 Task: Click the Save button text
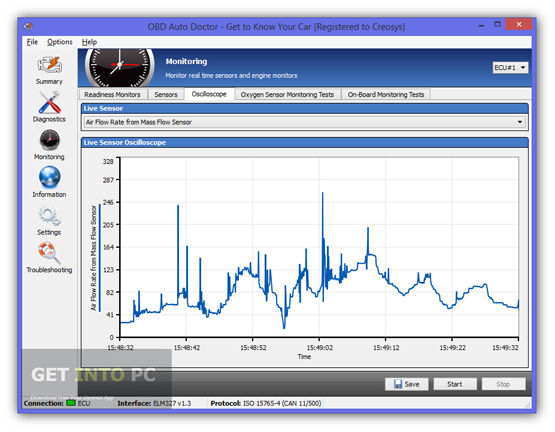412,384
